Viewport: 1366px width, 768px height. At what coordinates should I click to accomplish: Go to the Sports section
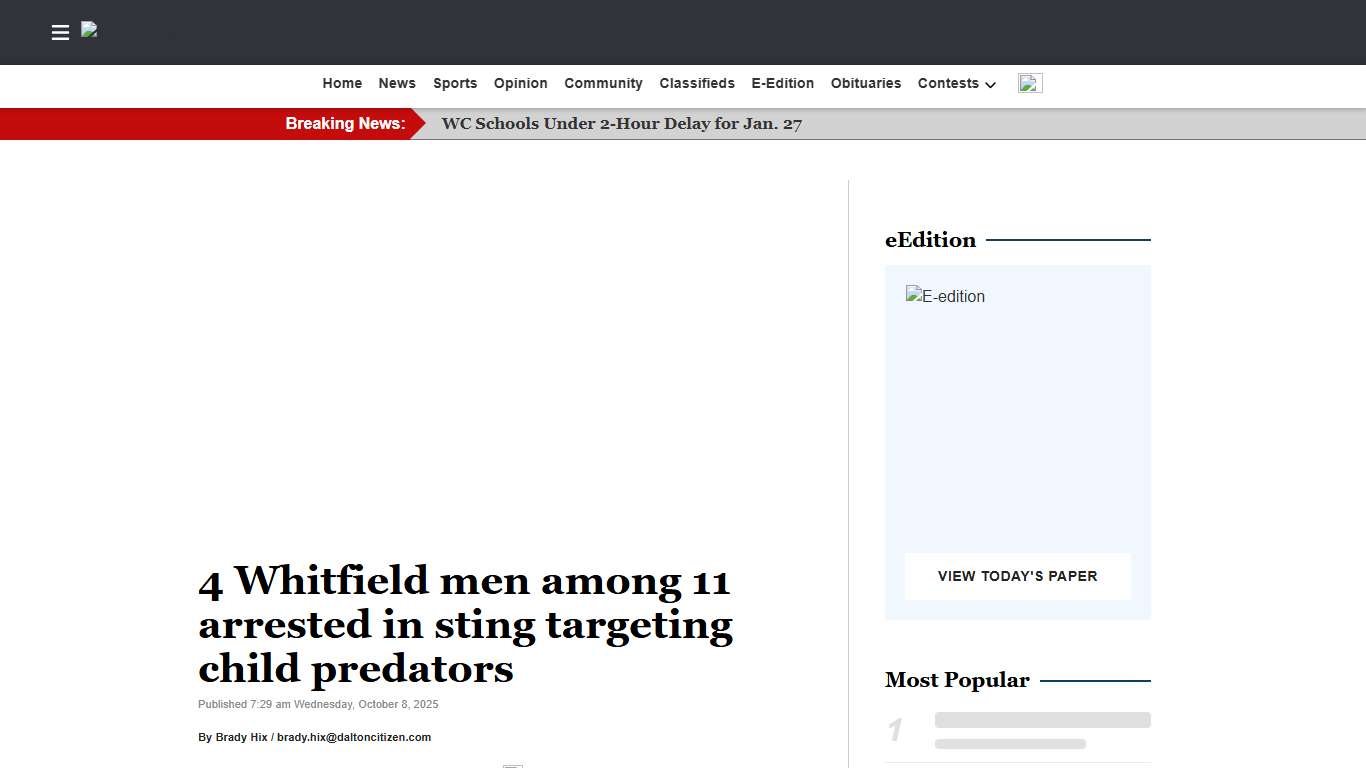455,84
